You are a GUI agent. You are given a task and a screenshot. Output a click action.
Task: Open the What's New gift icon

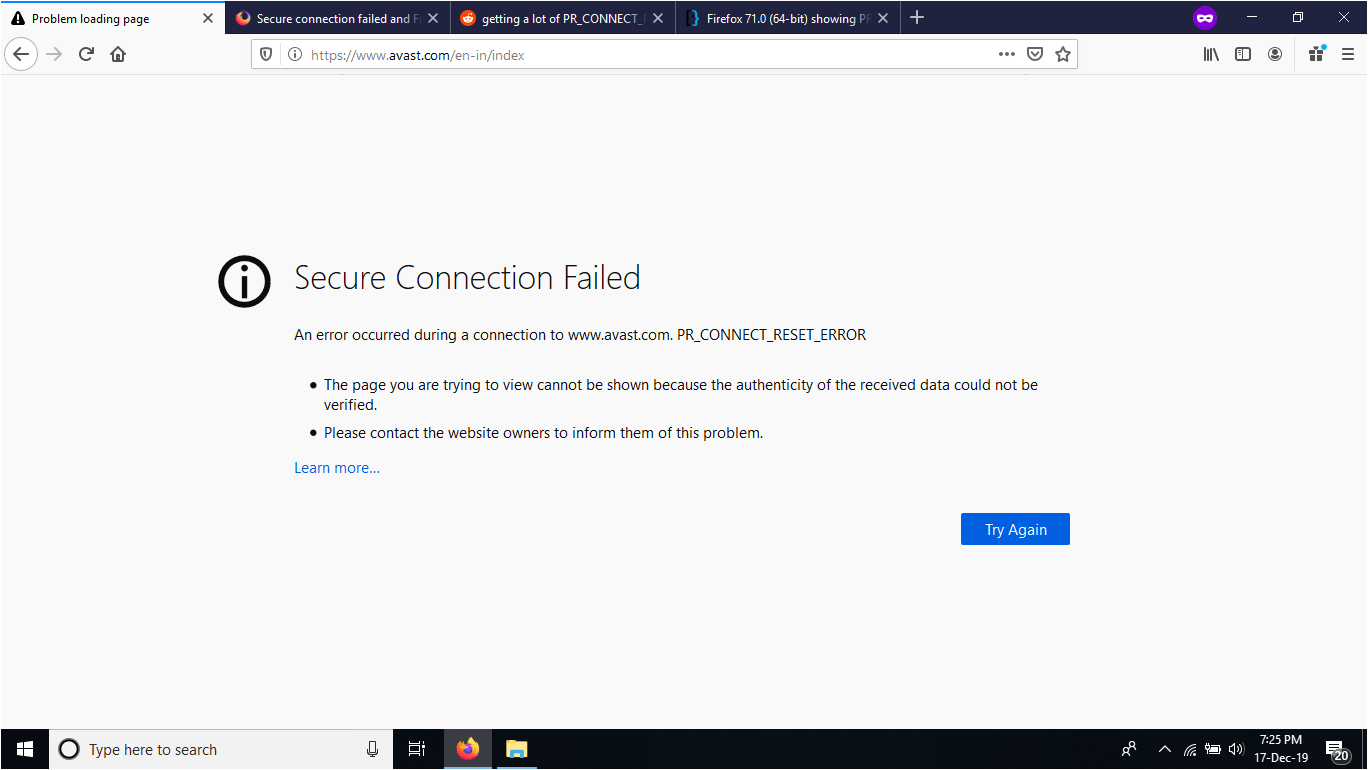[1316, 54]
